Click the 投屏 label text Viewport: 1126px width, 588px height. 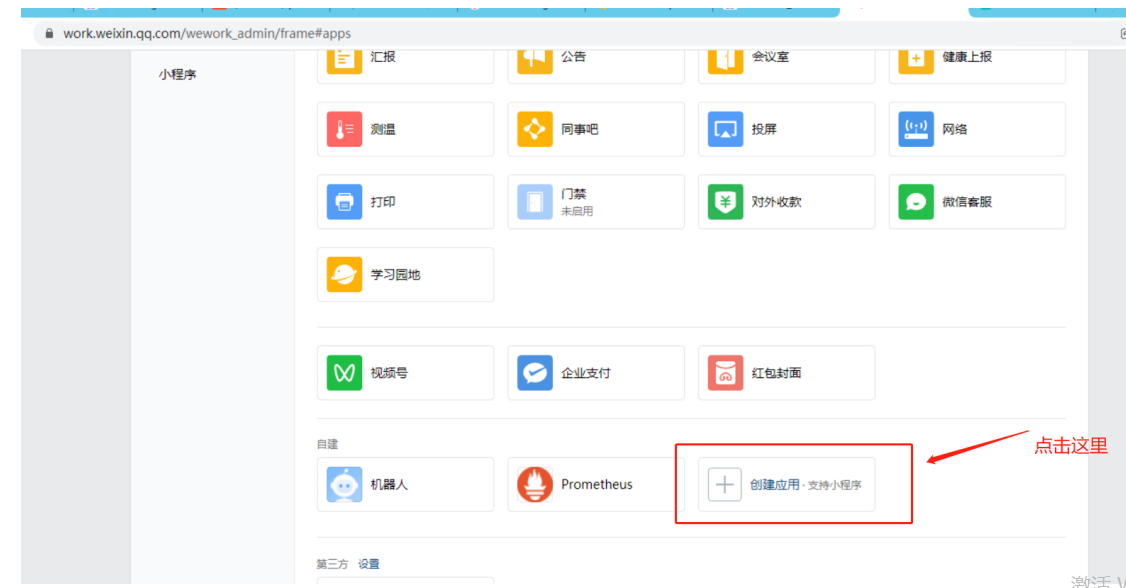click(764, 129)
